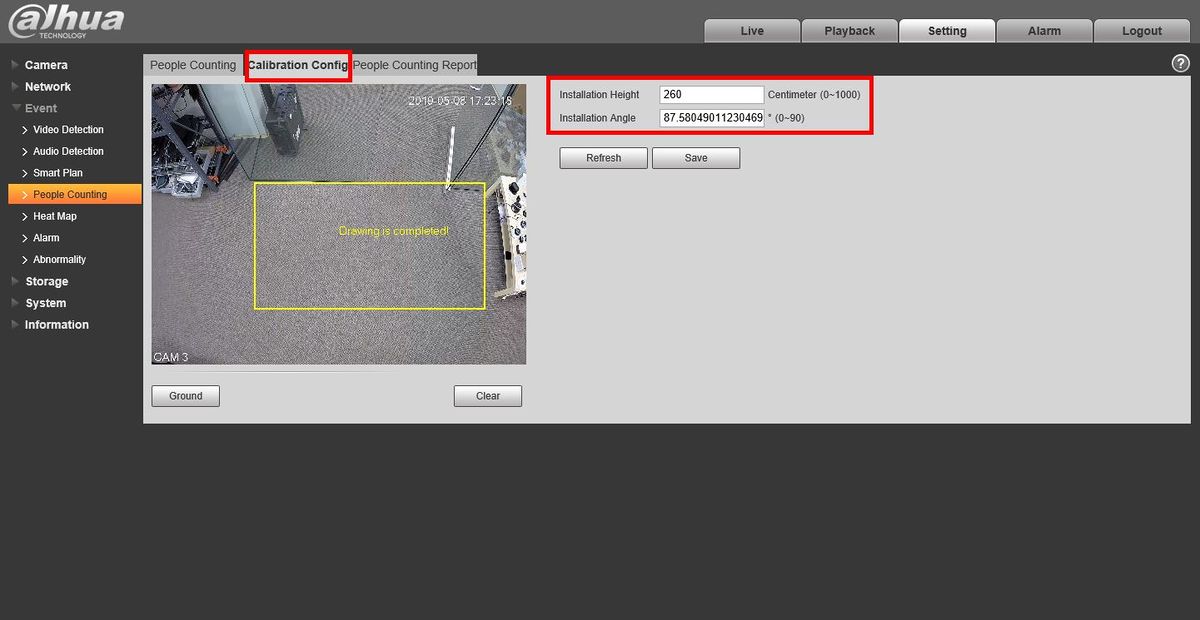Screen dimensions: 1200x620
Task: Open the Playback tab
Action: (x=849, y=31)
